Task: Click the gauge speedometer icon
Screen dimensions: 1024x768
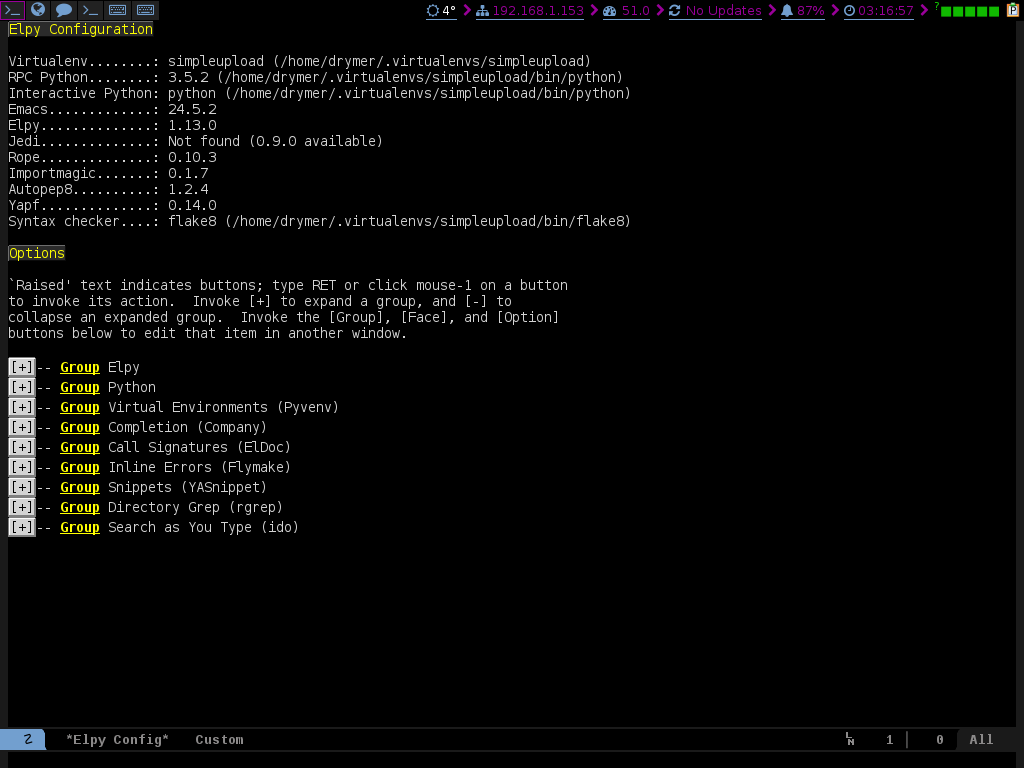Action: (x=609, y=10)
